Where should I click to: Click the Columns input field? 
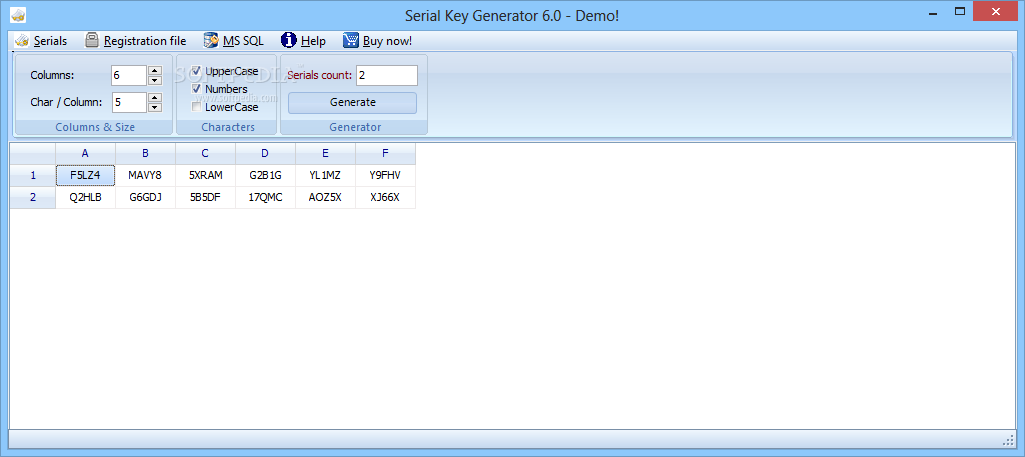click(129, 75)
